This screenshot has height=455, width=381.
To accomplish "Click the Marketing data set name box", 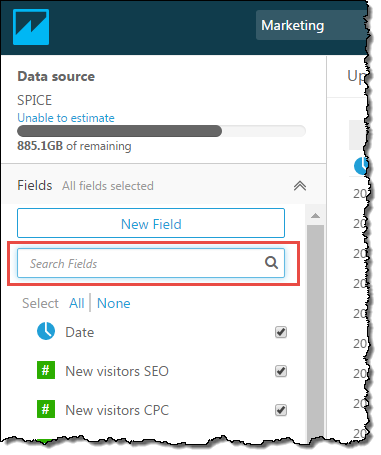I will click(311, 25).
